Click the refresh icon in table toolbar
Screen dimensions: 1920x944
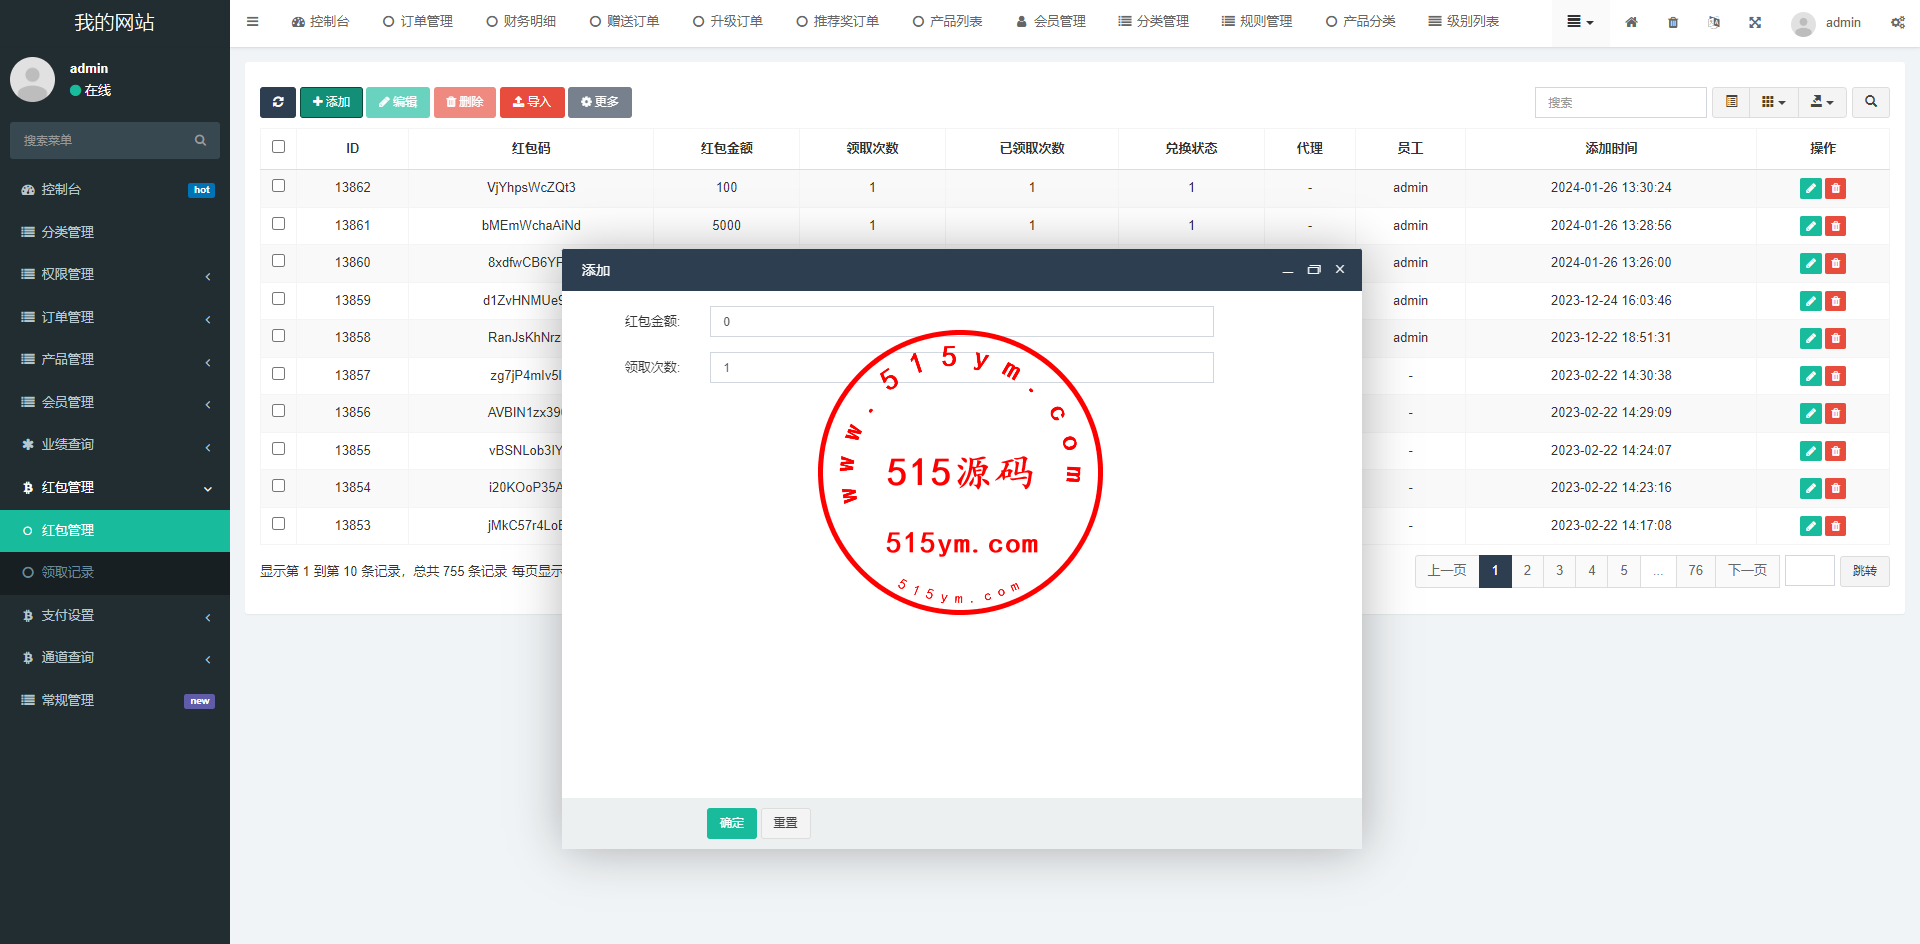click(x=278, y=102)
